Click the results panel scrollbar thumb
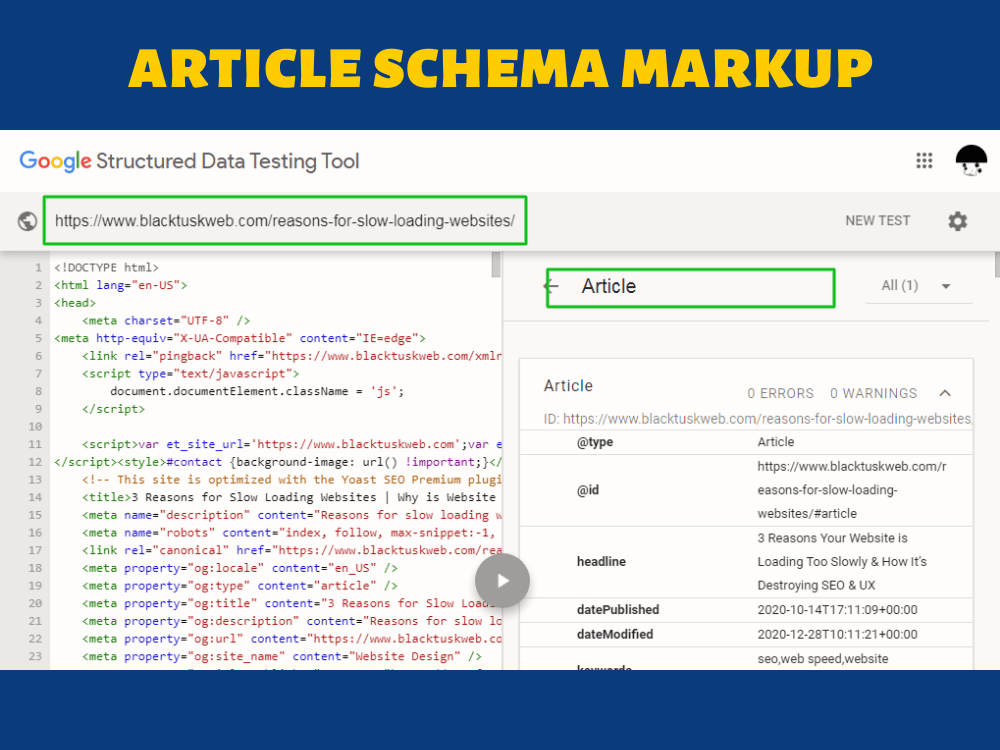 (997, 264)
